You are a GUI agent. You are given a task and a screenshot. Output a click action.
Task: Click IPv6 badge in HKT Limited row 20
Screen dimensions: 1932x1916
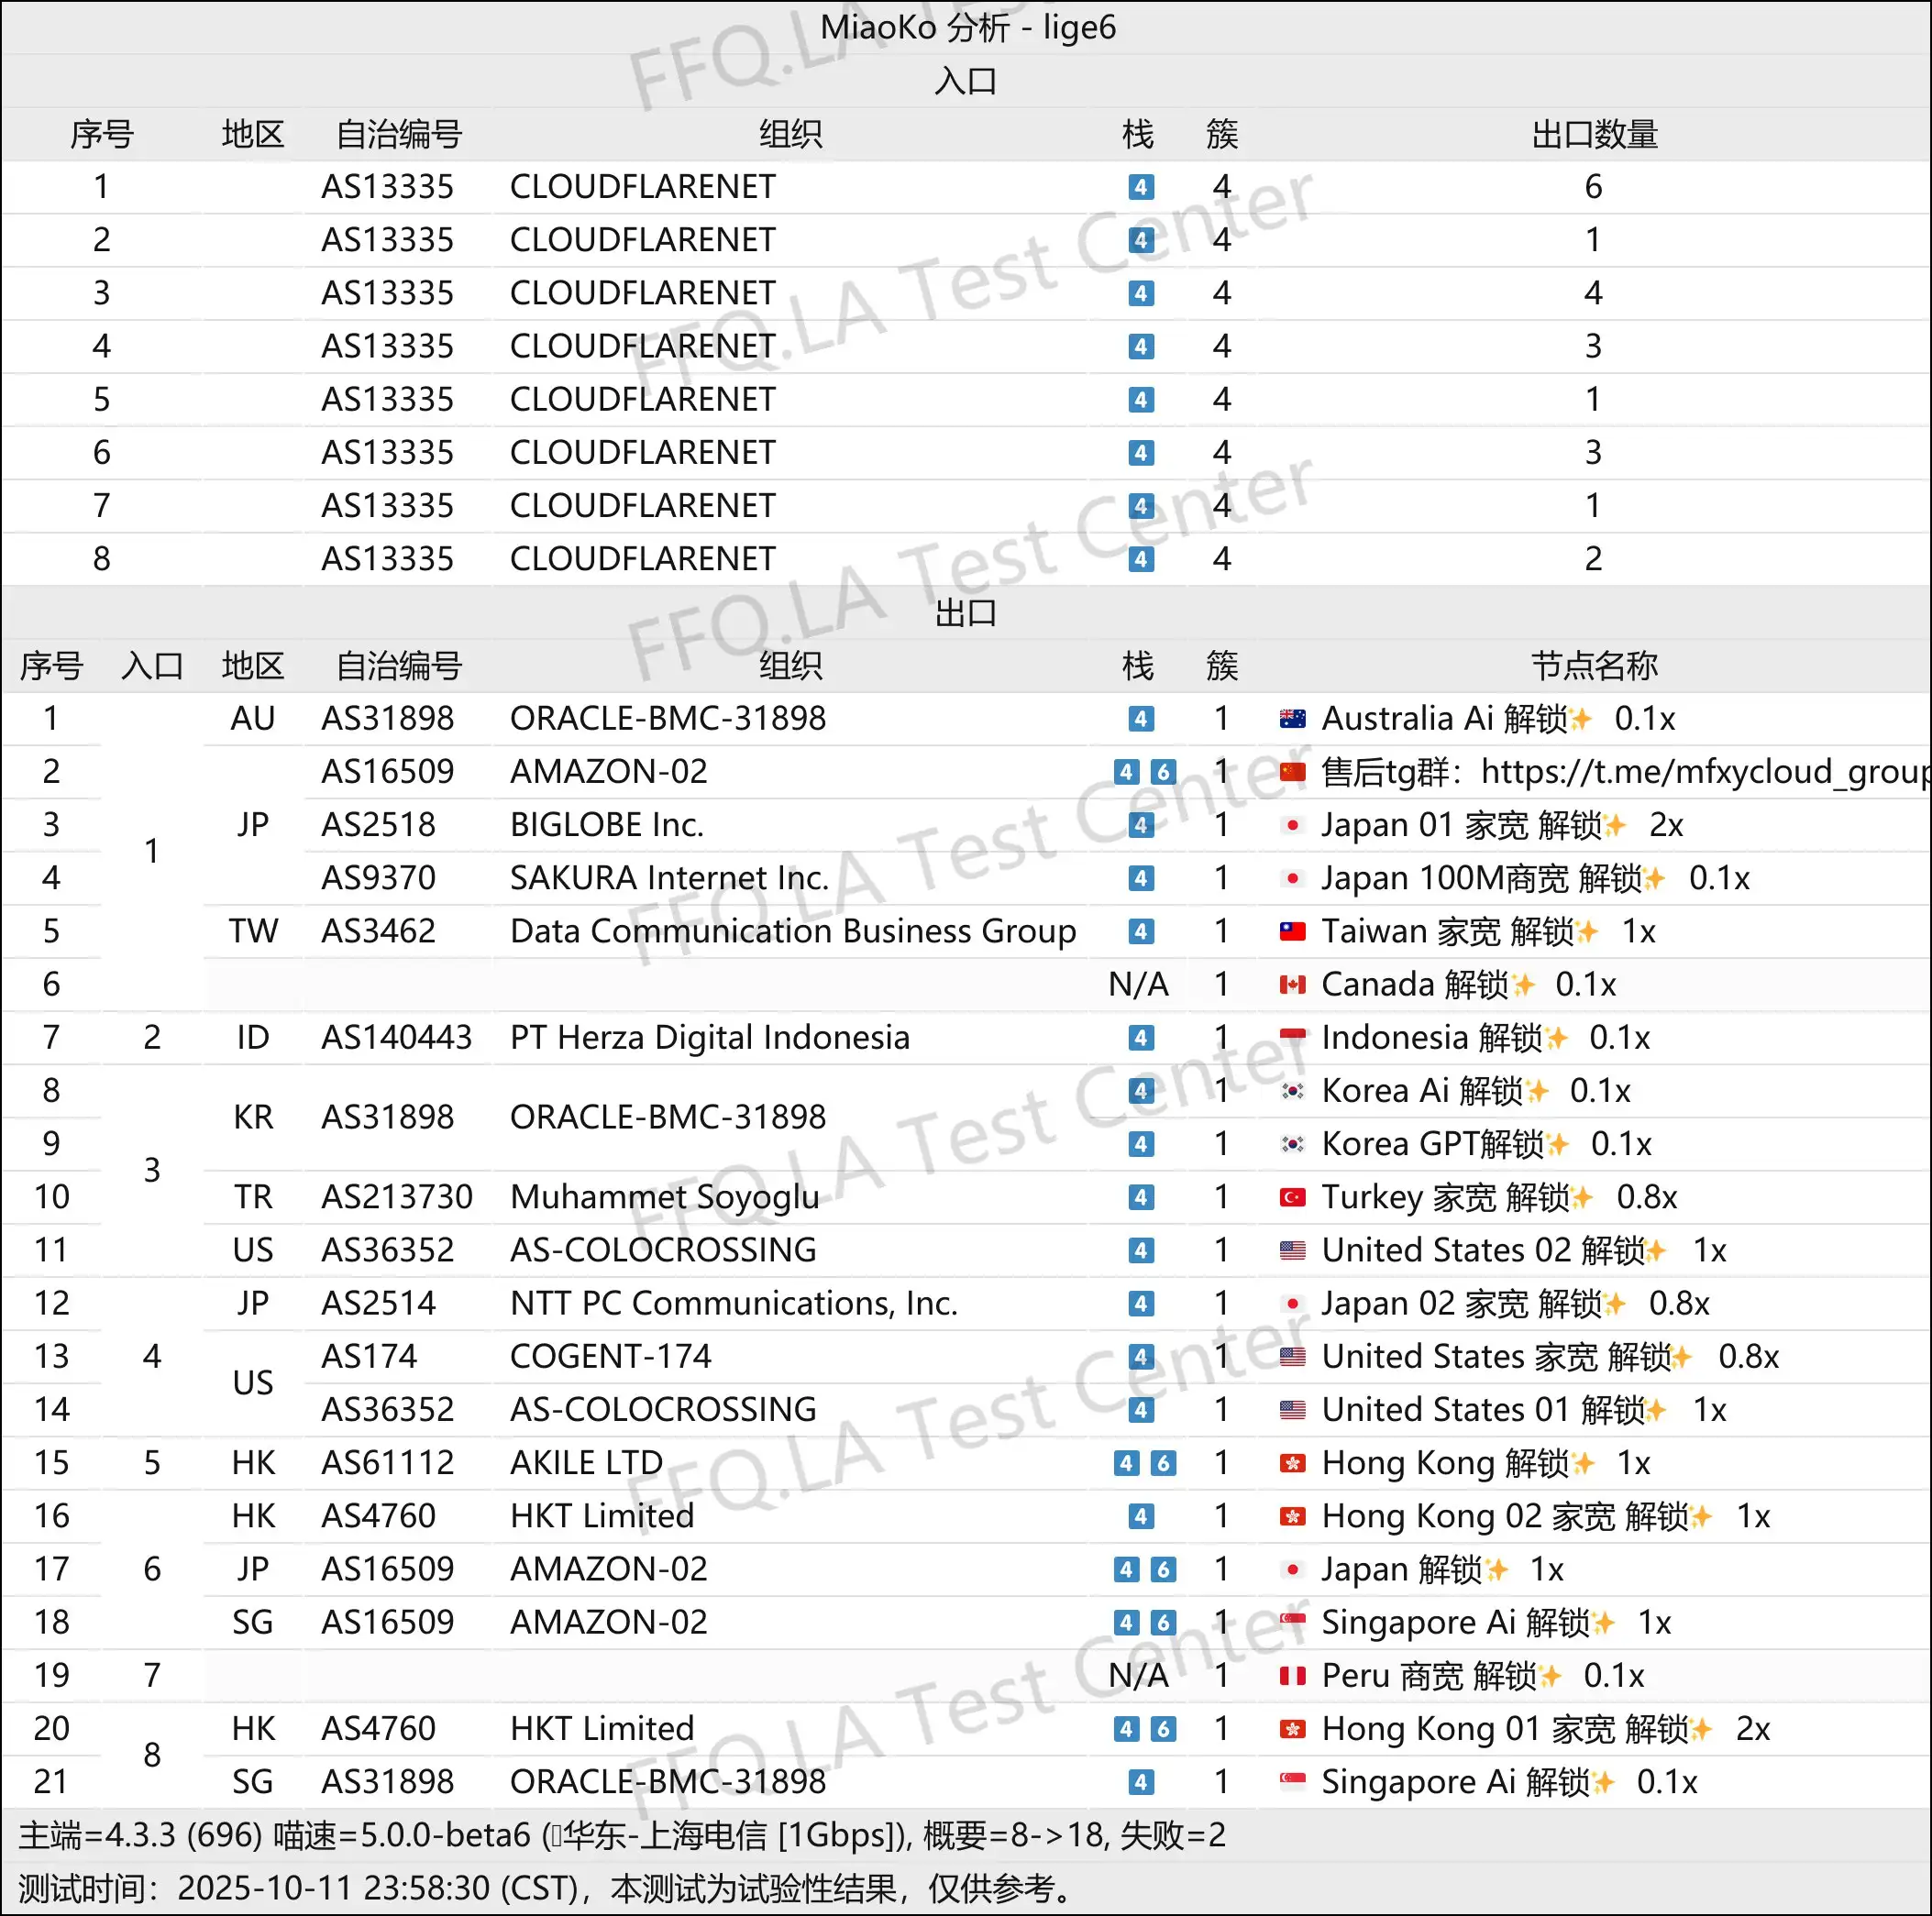point(1162,1729)
